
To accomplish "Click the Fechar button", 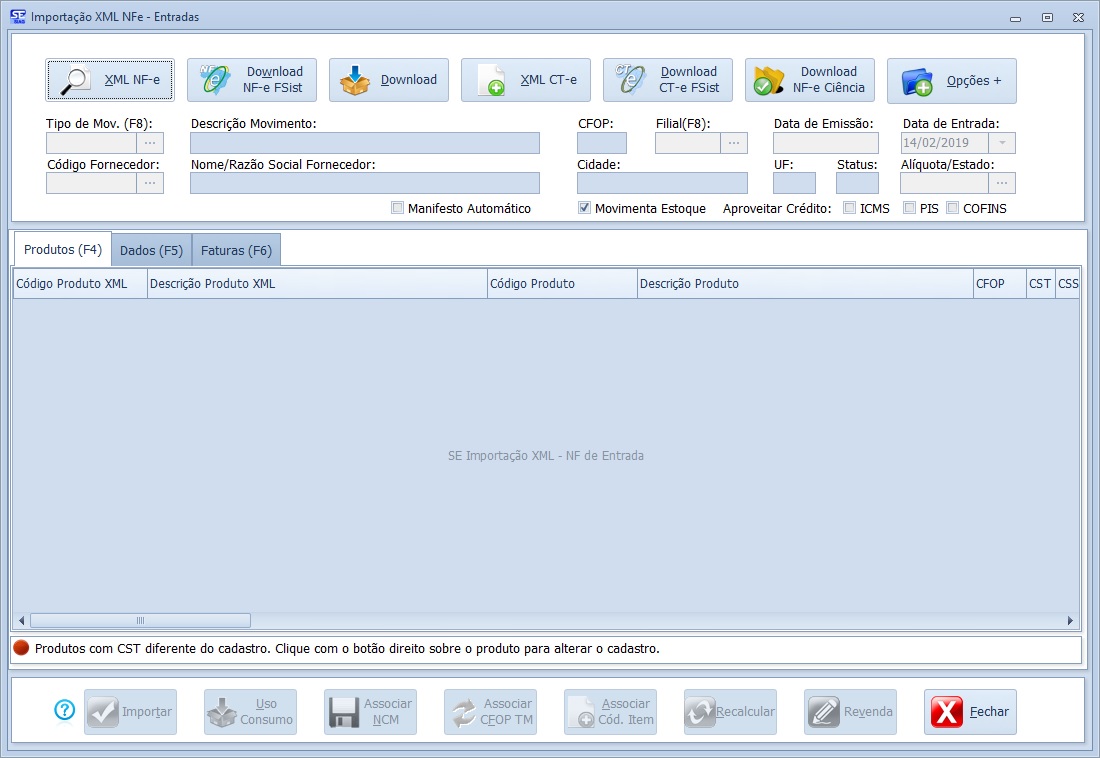I will point(970,712).
